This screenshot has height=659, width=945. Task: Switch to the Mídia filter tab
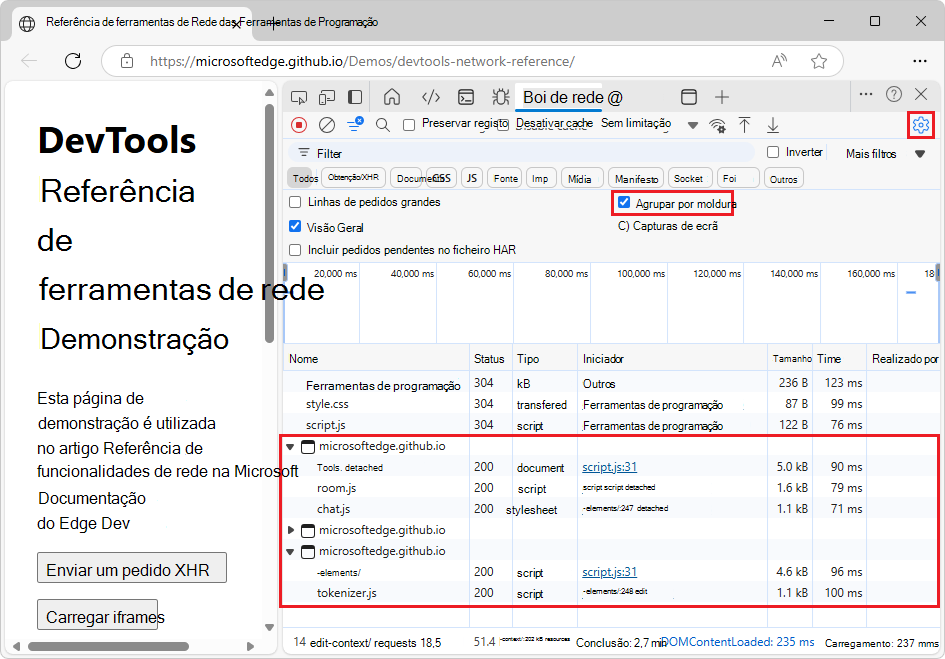coord(581,177)
